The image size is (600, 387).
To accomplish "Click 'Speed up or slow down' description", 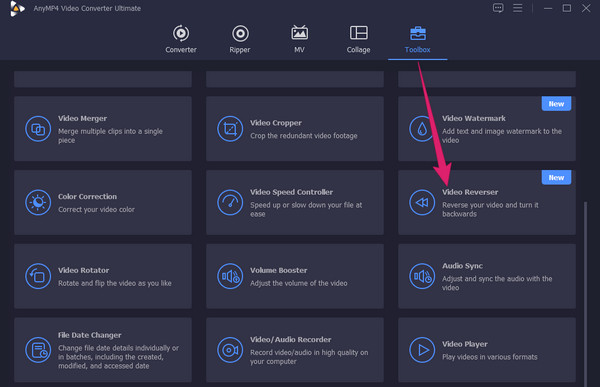I will 306,209.
